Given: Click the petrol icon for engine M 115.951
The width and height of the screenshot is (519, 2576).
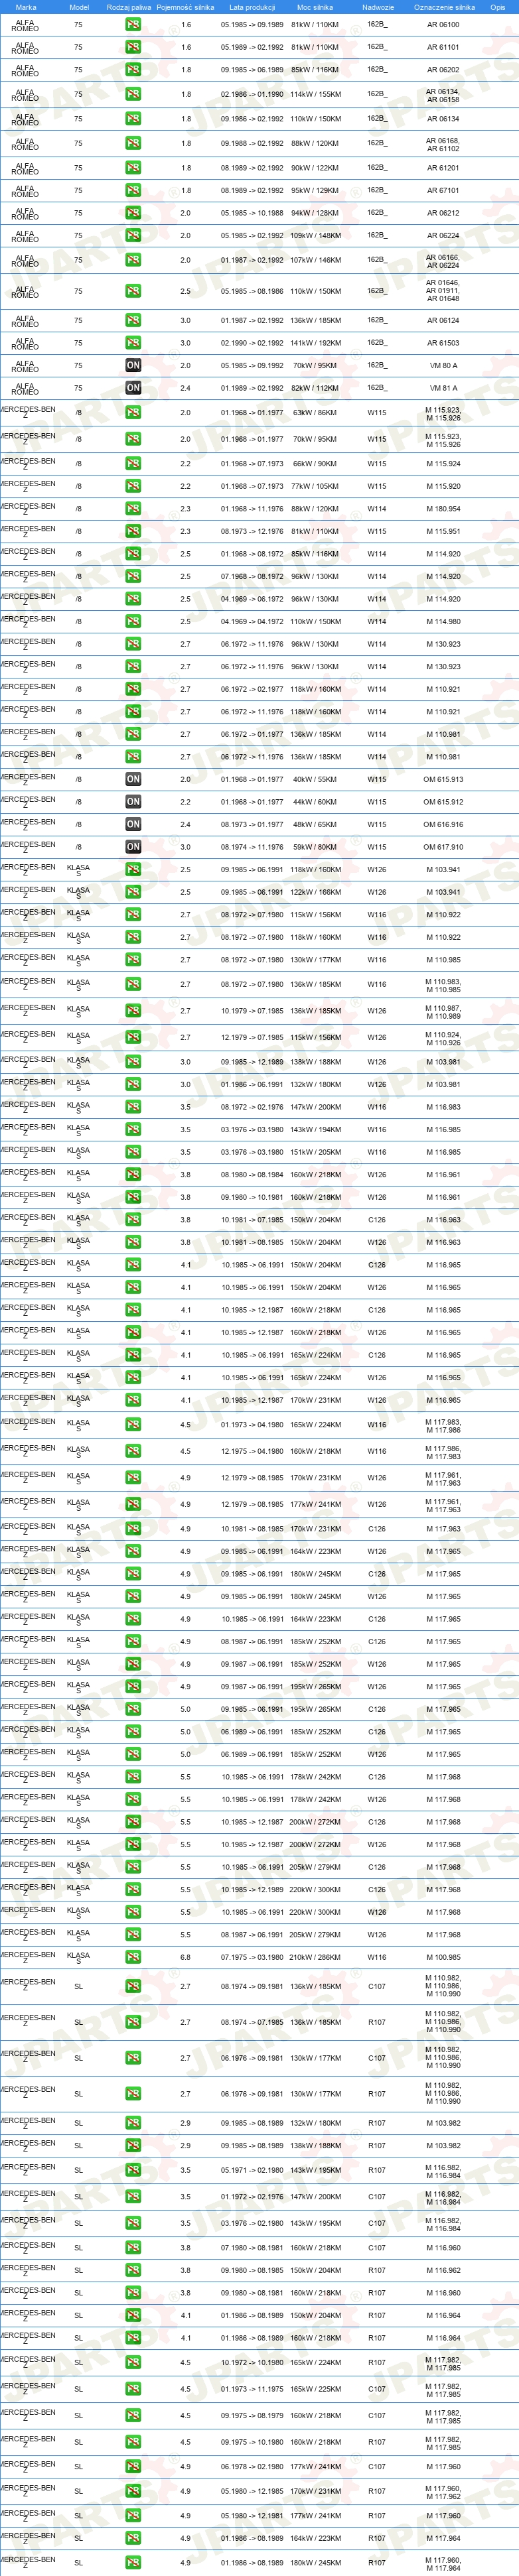Looking at the screenshot, I should click(x=133, y=532).
